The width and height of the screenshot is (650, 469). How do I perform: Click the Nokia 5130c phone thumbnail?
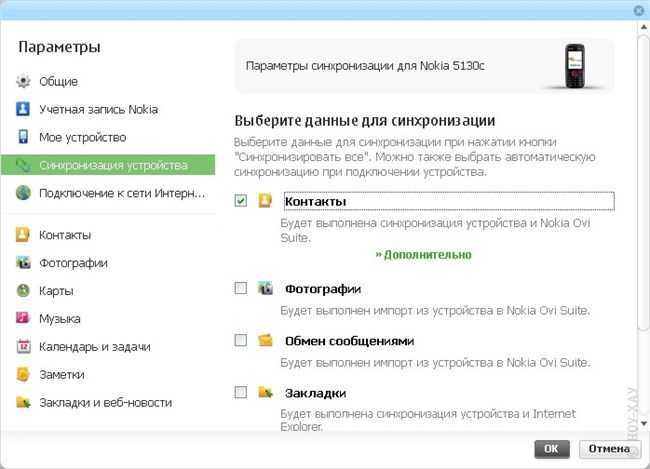point(575,66)
